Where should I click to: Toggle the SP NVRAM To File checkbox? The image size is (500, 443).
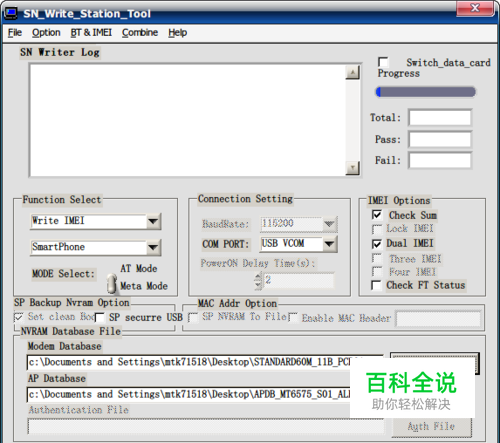(x=193, y=317)
